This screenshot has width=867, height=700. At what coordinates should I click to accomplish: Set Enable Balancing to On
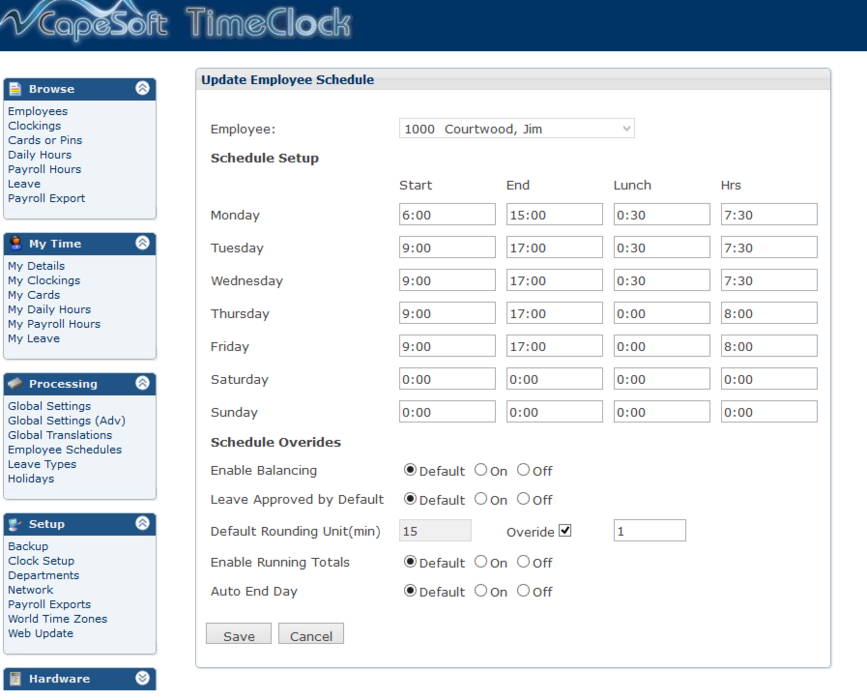click(x=480, y=470)
